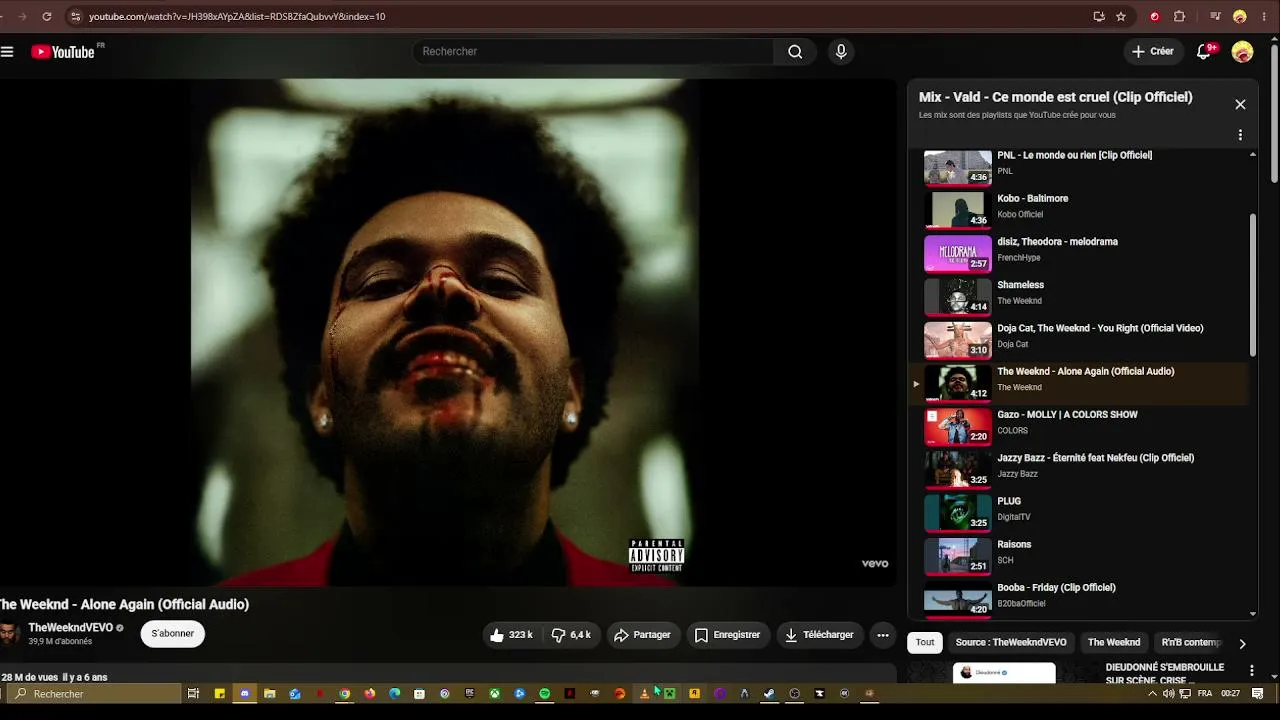Show more filter chips with the arrow
This screenshot has height=720, width=1280.
pos(1242,644)
